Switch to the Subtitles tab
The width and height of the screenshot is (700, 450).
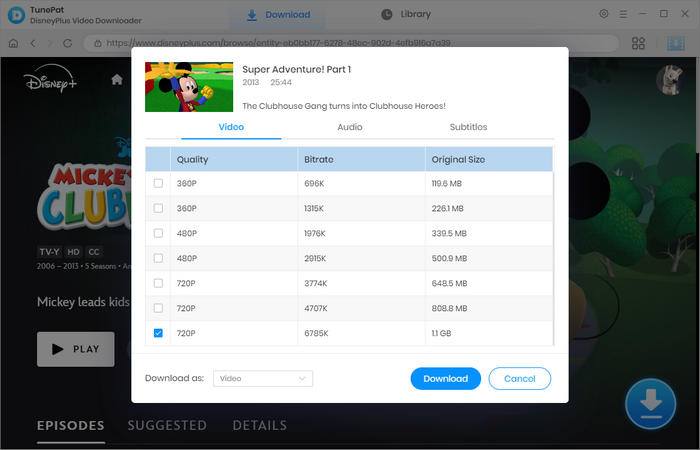tap(468, 128)
